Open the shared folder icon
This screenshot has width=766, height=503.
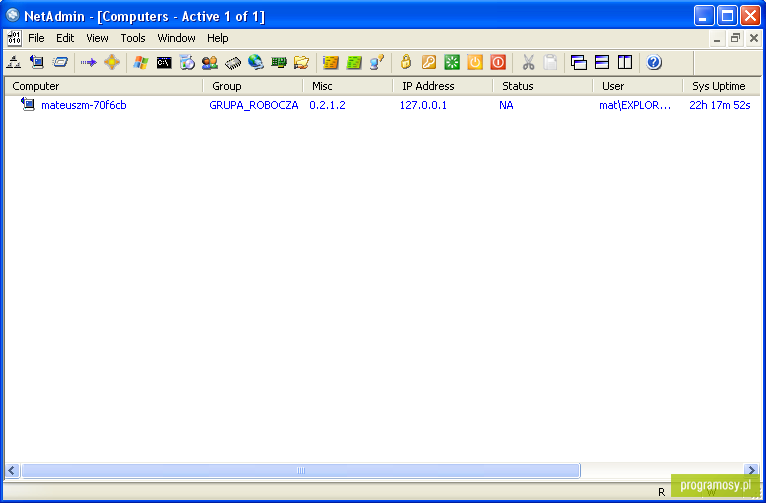tap(302, 63)
